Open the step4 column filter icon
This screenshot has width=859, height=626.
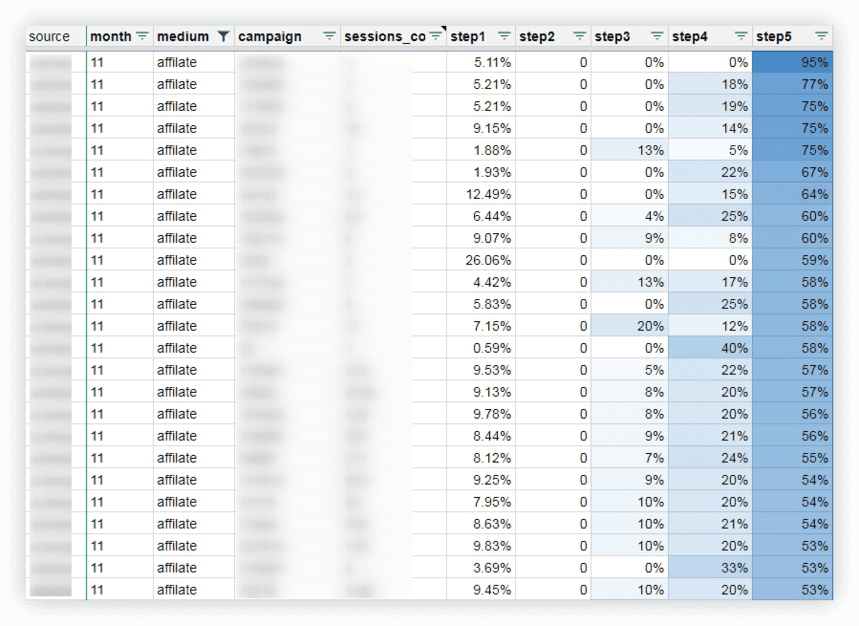pyautogui.click(x=741, y=37)
